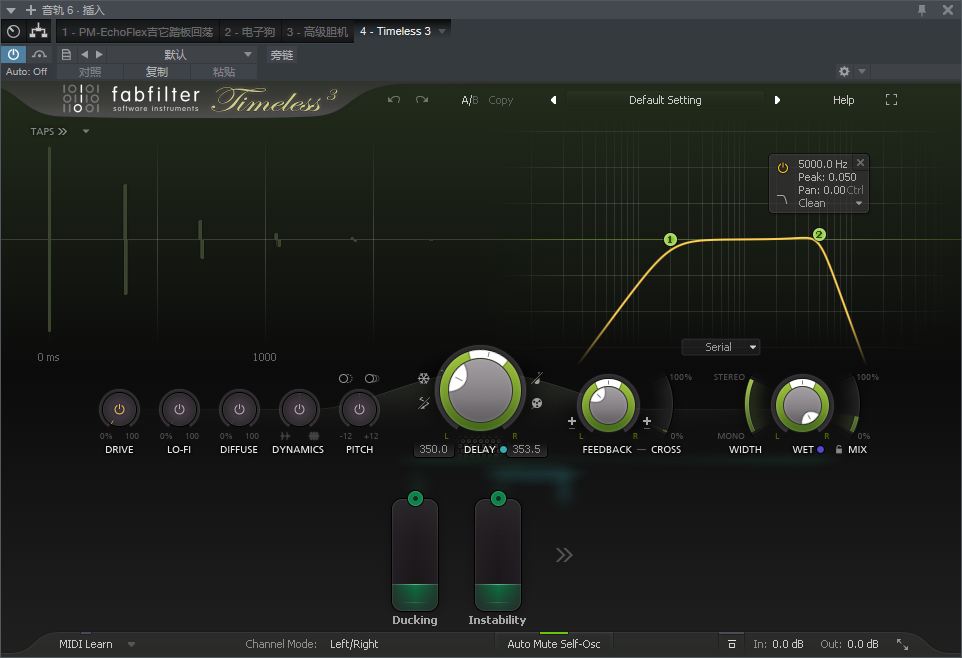Select the 4 - Timeless 3 tab

[395, 31]
